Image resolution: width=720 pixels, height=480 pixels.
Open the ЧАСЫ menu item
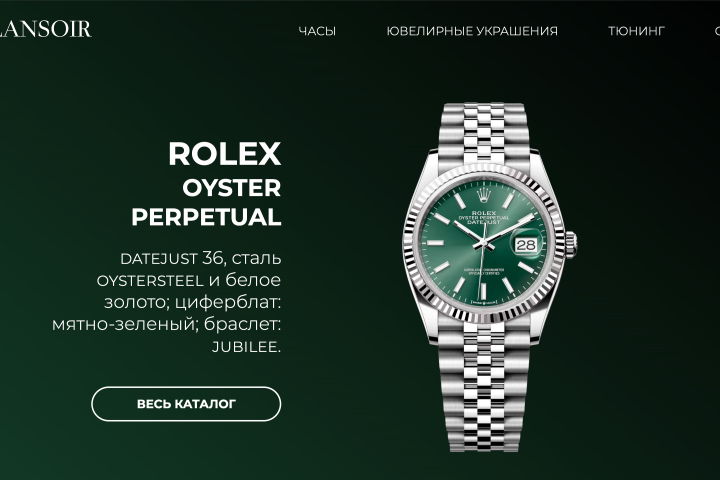point(317,31)
